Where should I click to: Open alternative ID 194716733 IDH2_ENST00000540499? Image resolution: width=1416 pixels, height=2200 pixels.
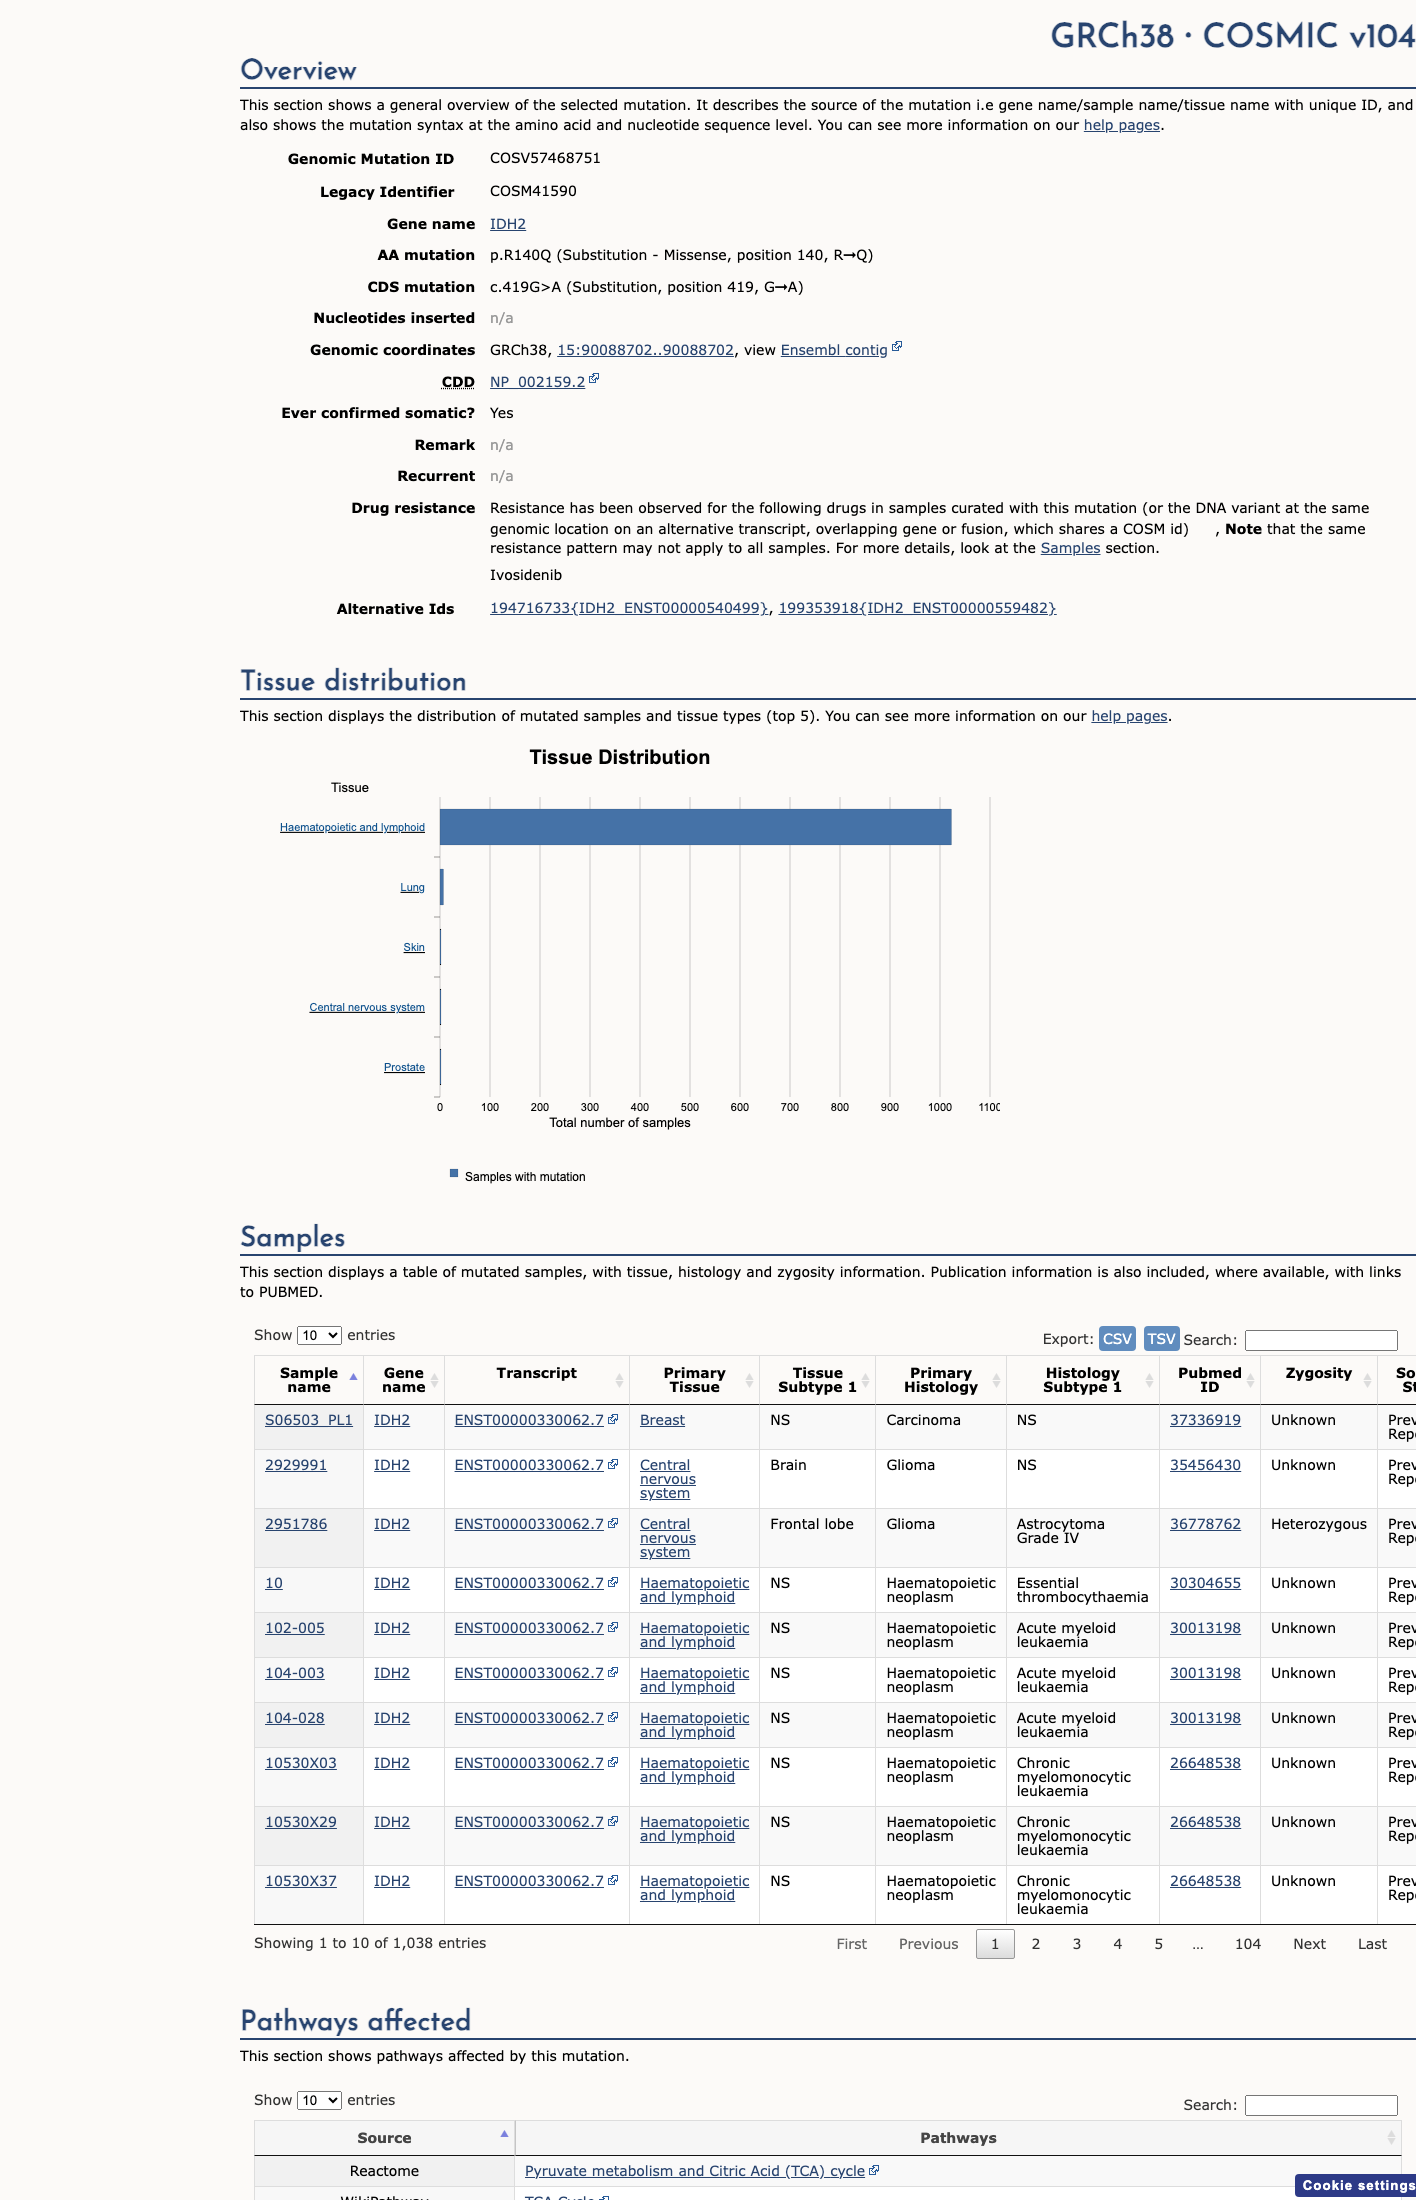(630, 608)
